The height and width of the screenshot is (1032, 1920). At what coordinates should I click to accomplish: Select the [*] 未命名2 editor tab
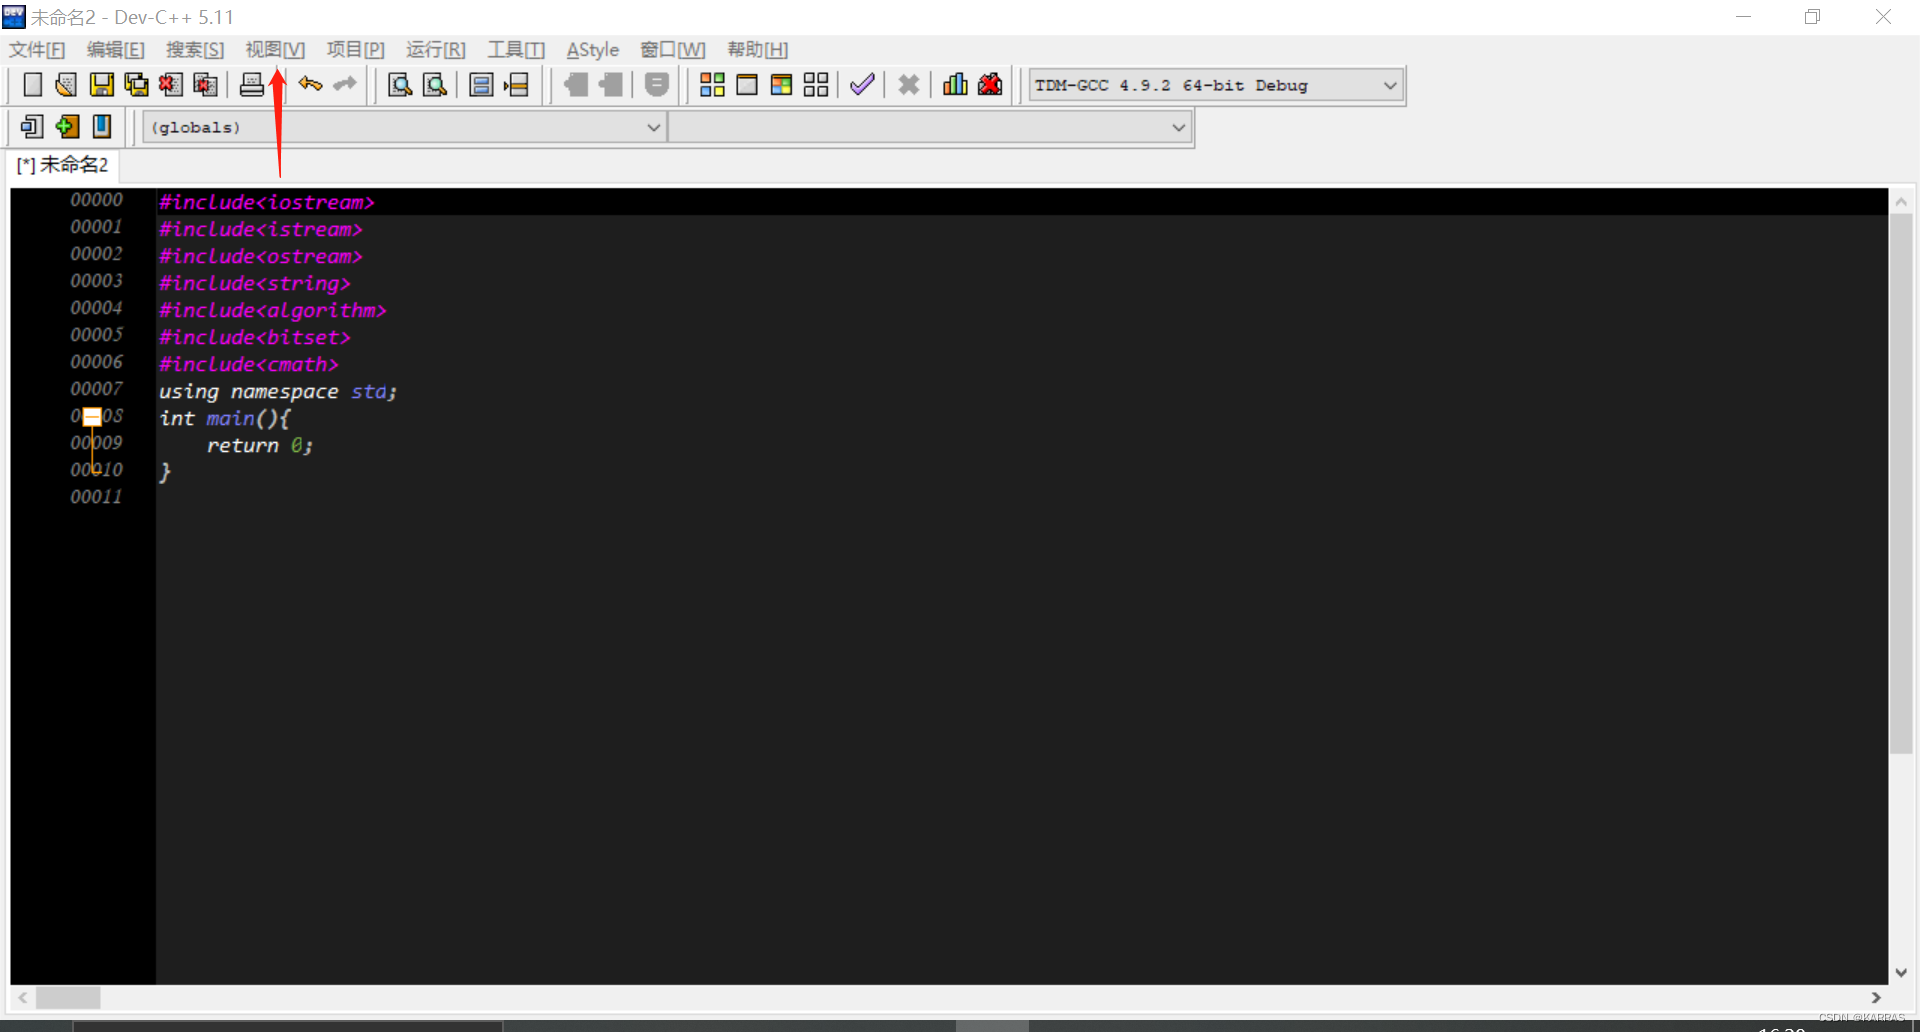click(62, 165)
